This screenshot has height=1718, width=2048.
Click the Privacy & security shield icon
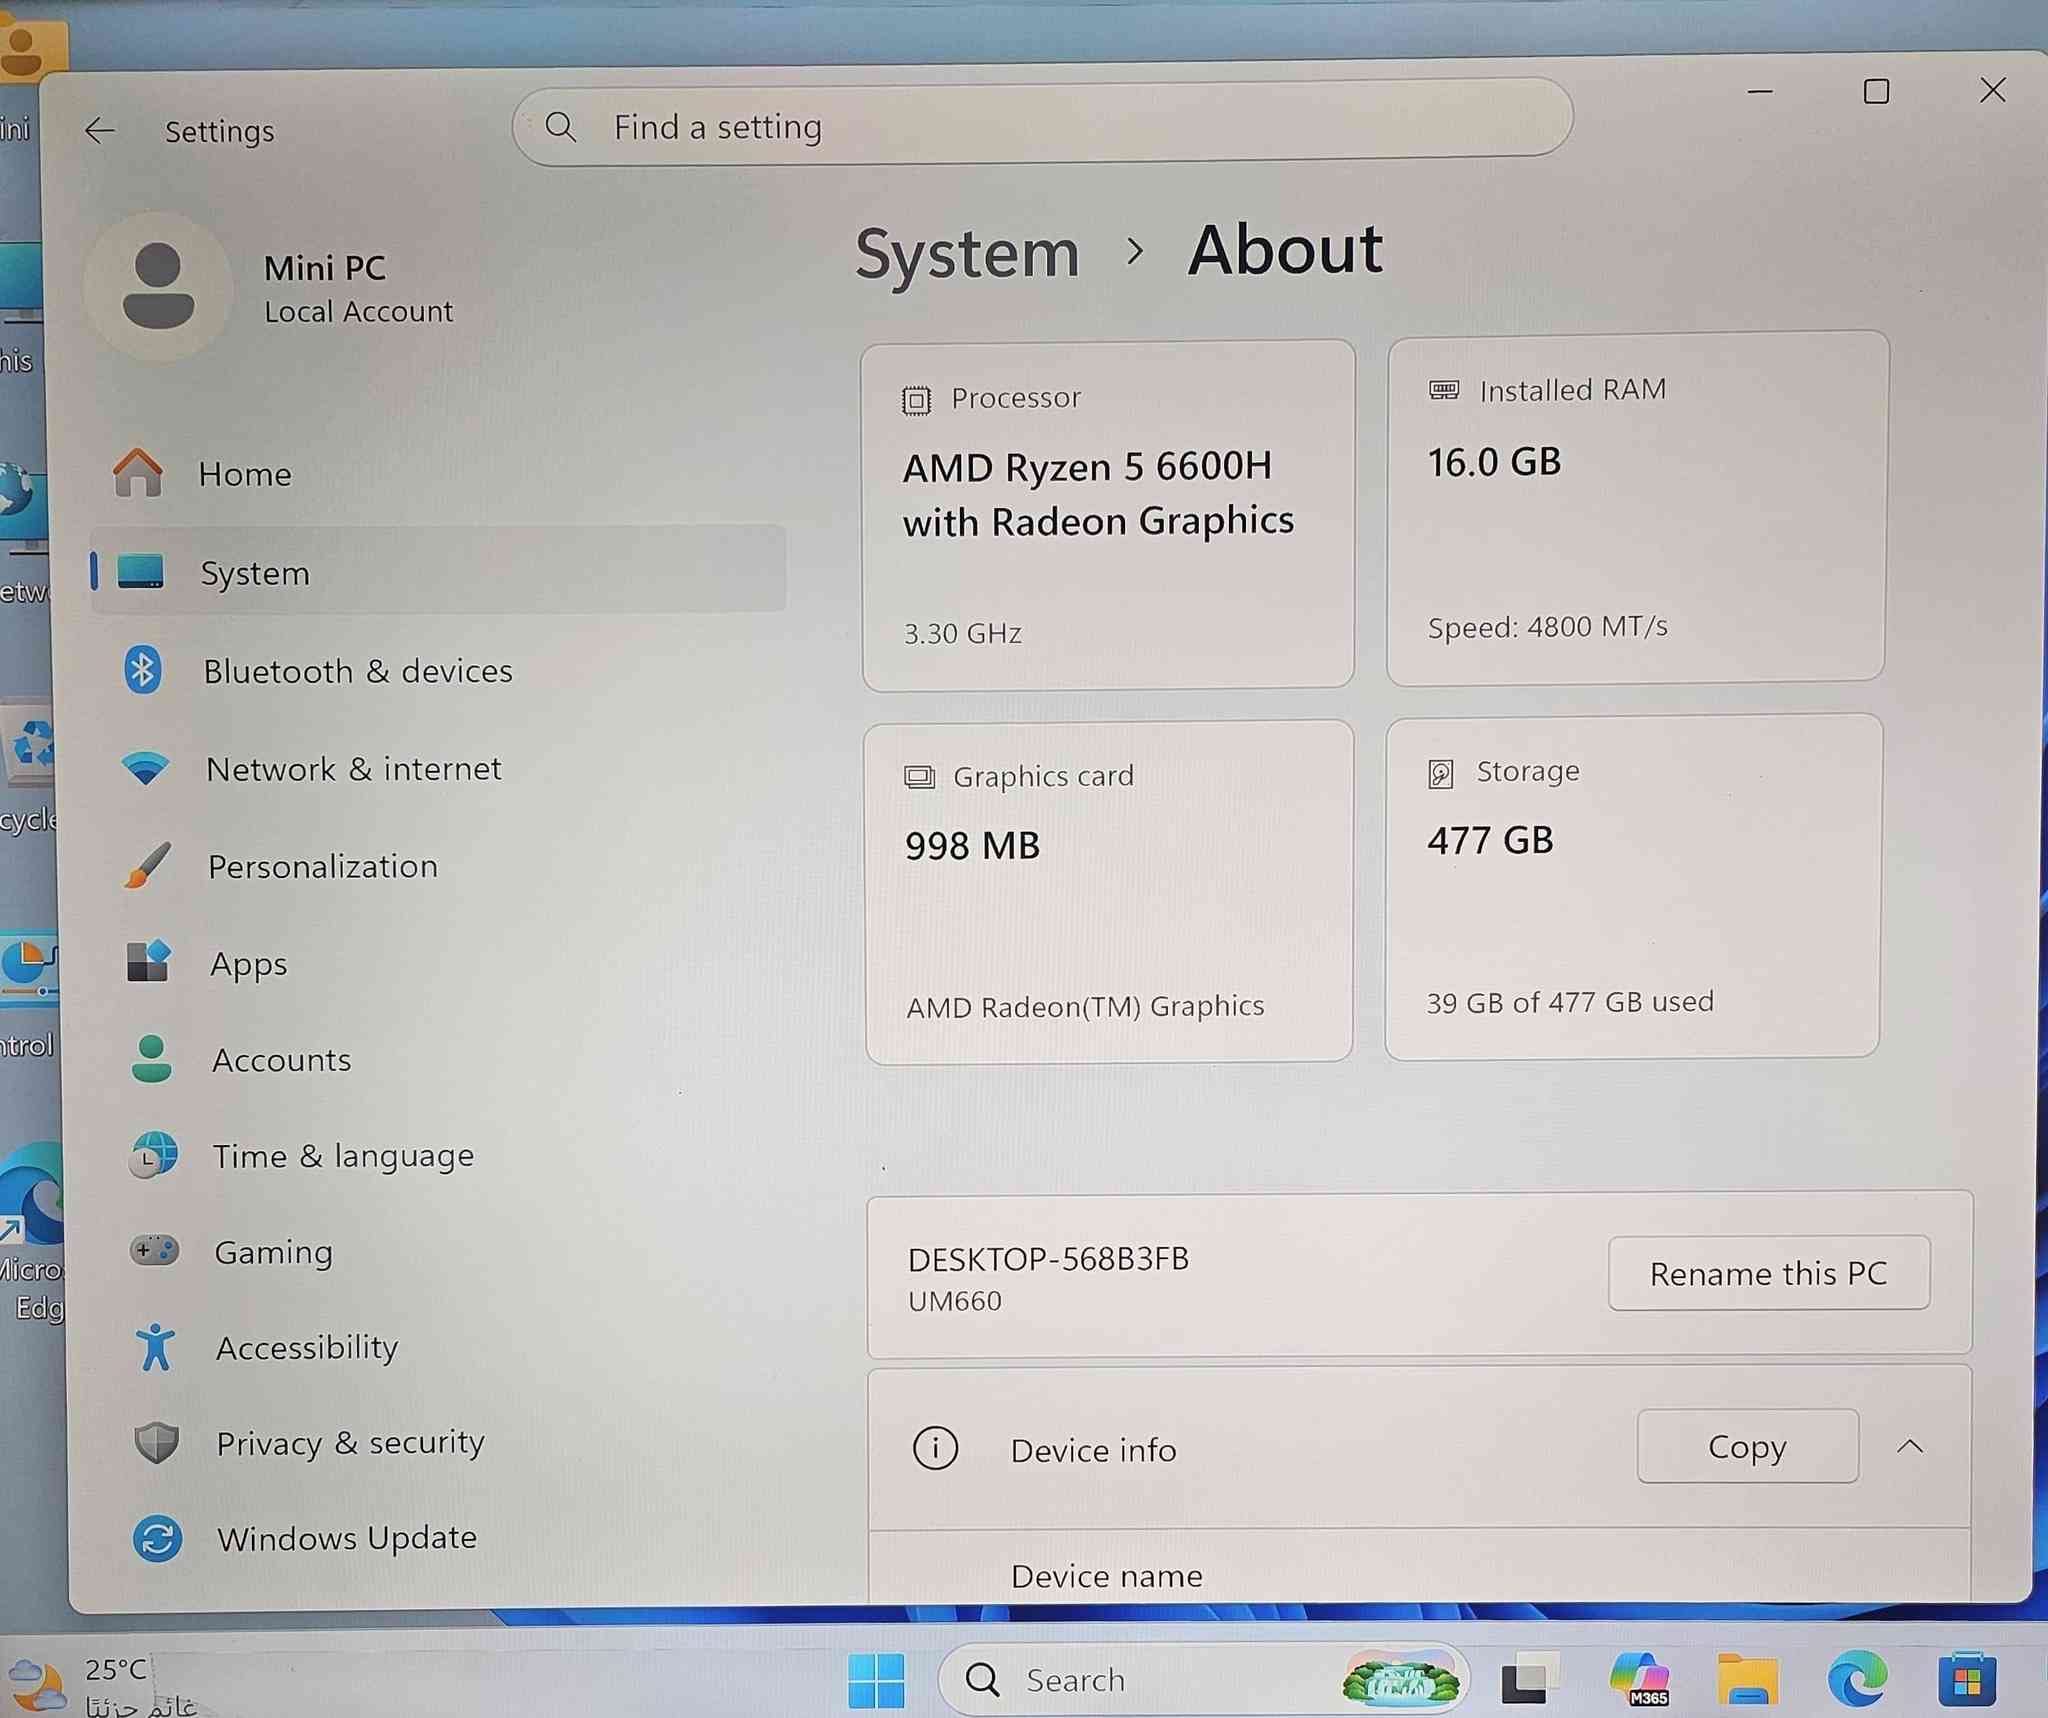click(x=156, y=1442)
